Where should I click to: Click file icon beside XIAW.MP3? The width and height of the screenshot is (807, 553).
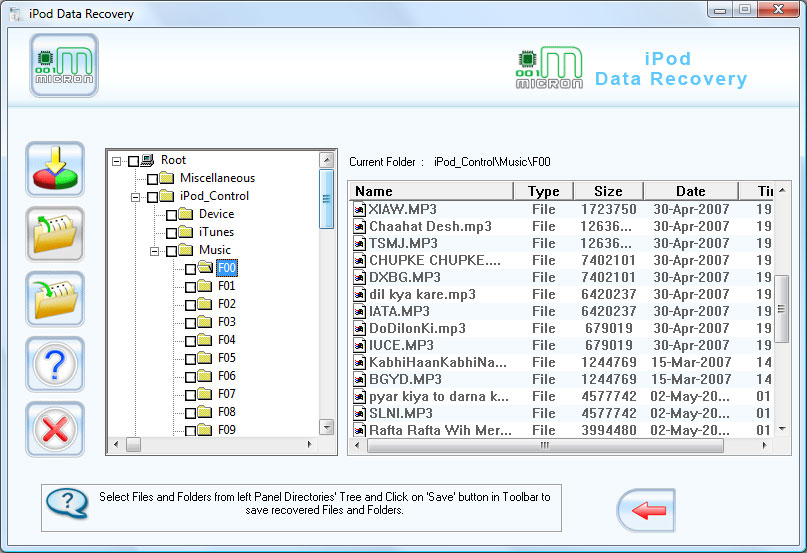coord(359,210)
